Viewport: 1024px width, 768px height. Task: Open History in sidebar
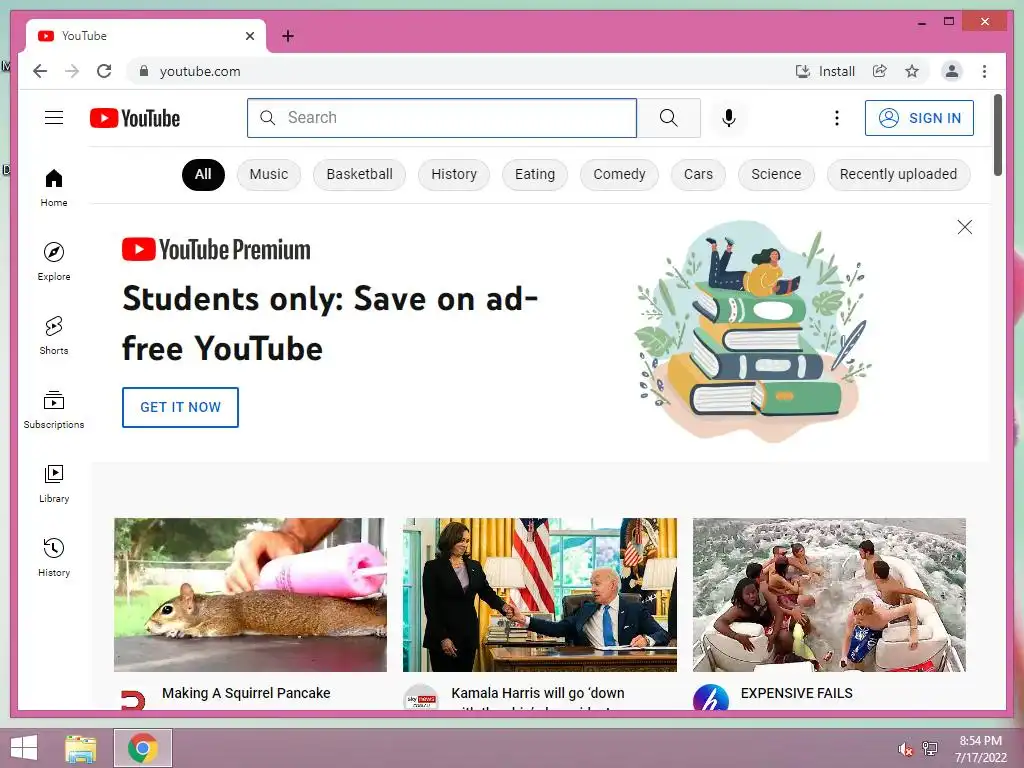tap(54, 557)
